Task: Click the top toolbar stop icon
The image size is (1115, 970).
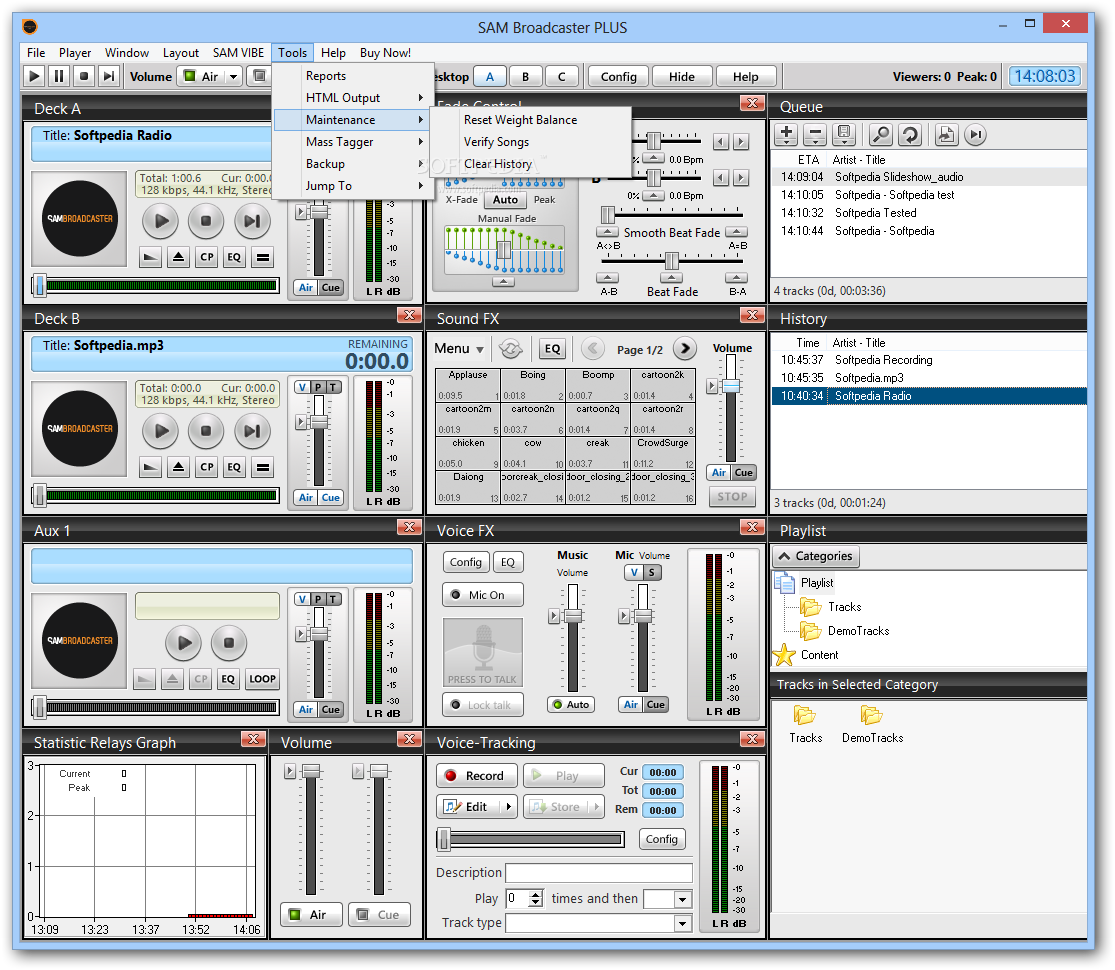Action: 84,75
